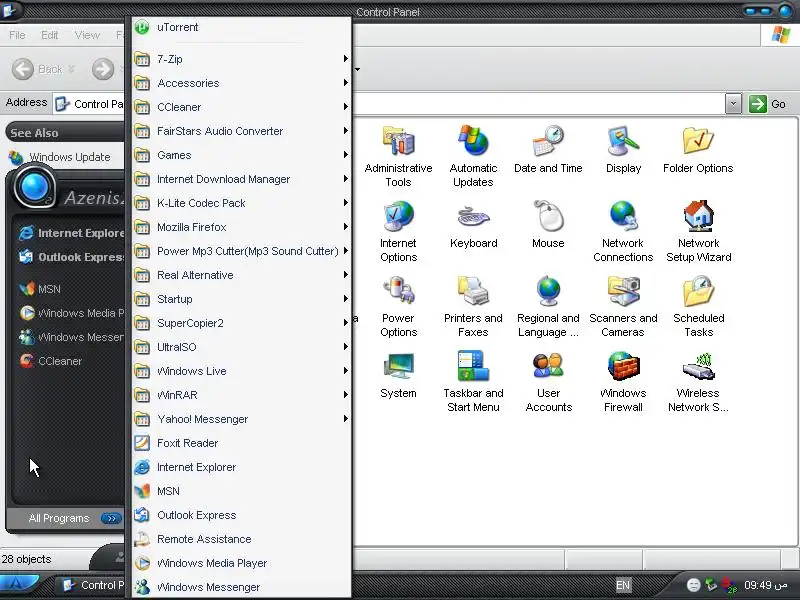Open Power Options icon
Screen dimensions: 800x600
tap(398, 306)
